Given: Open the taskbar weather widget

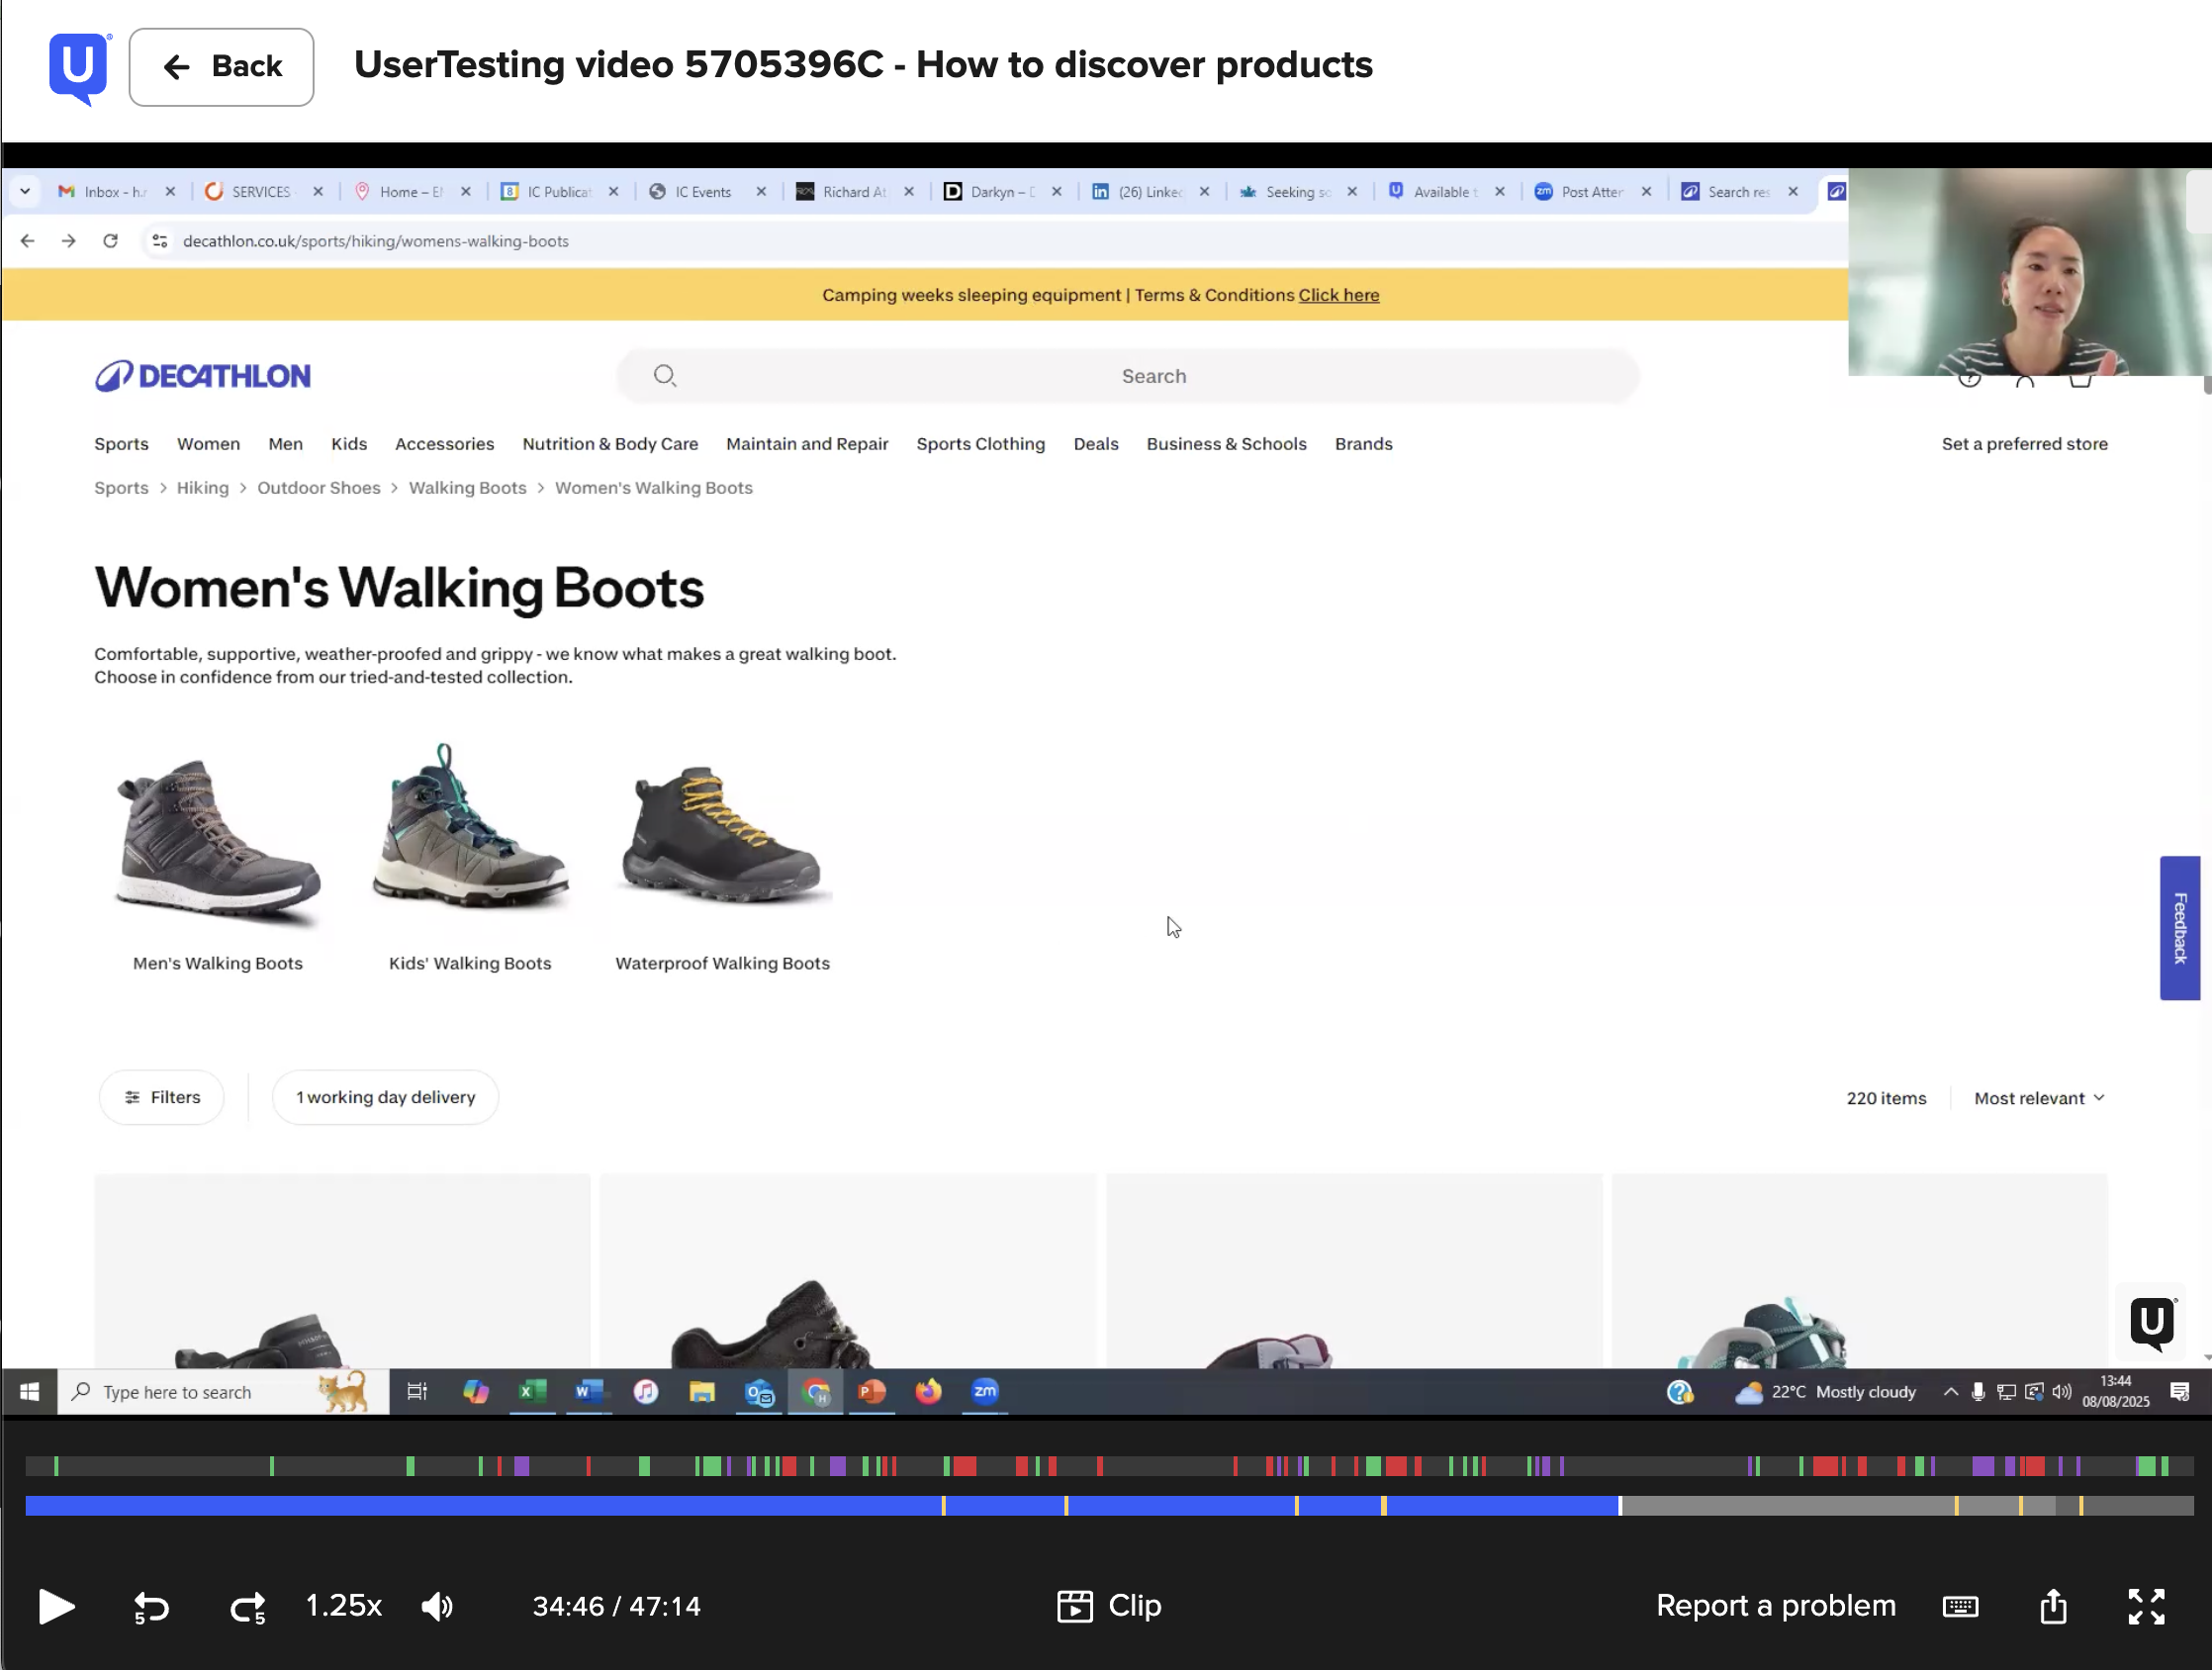Looking at the screenshot, I should tap(1825, 1391).
